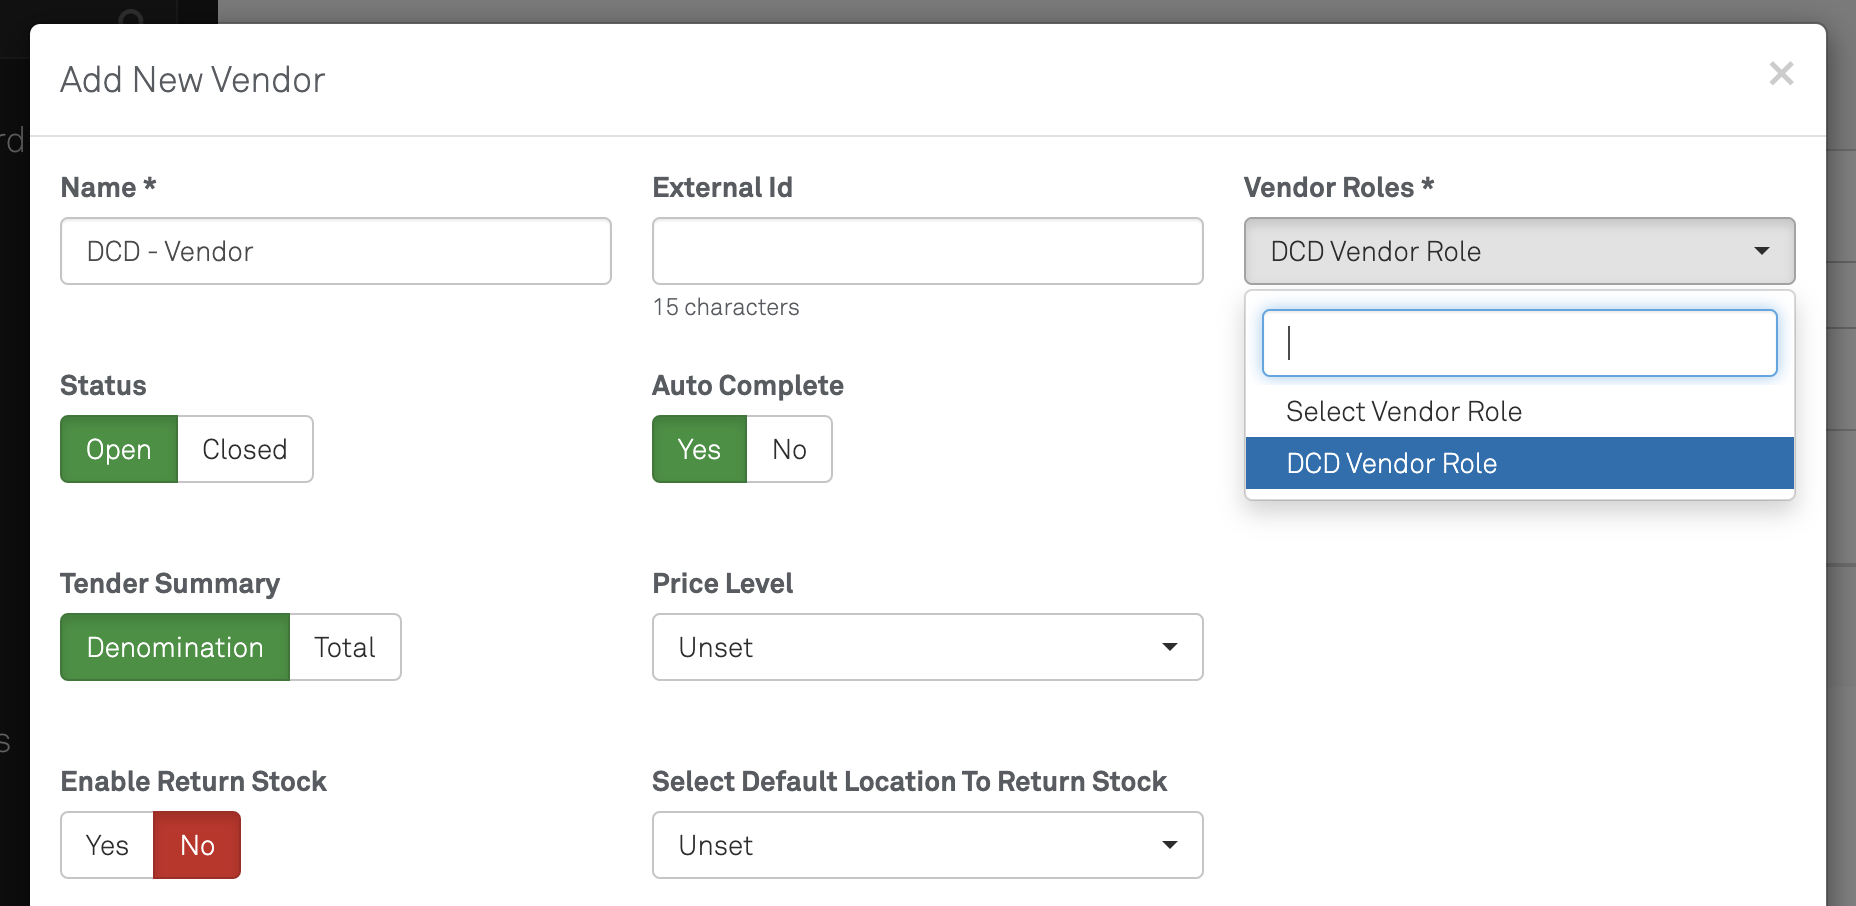Set Status to Closed
Viewport: 1856px width, 906px height.
pyautogui.click(x=245, y=449)
